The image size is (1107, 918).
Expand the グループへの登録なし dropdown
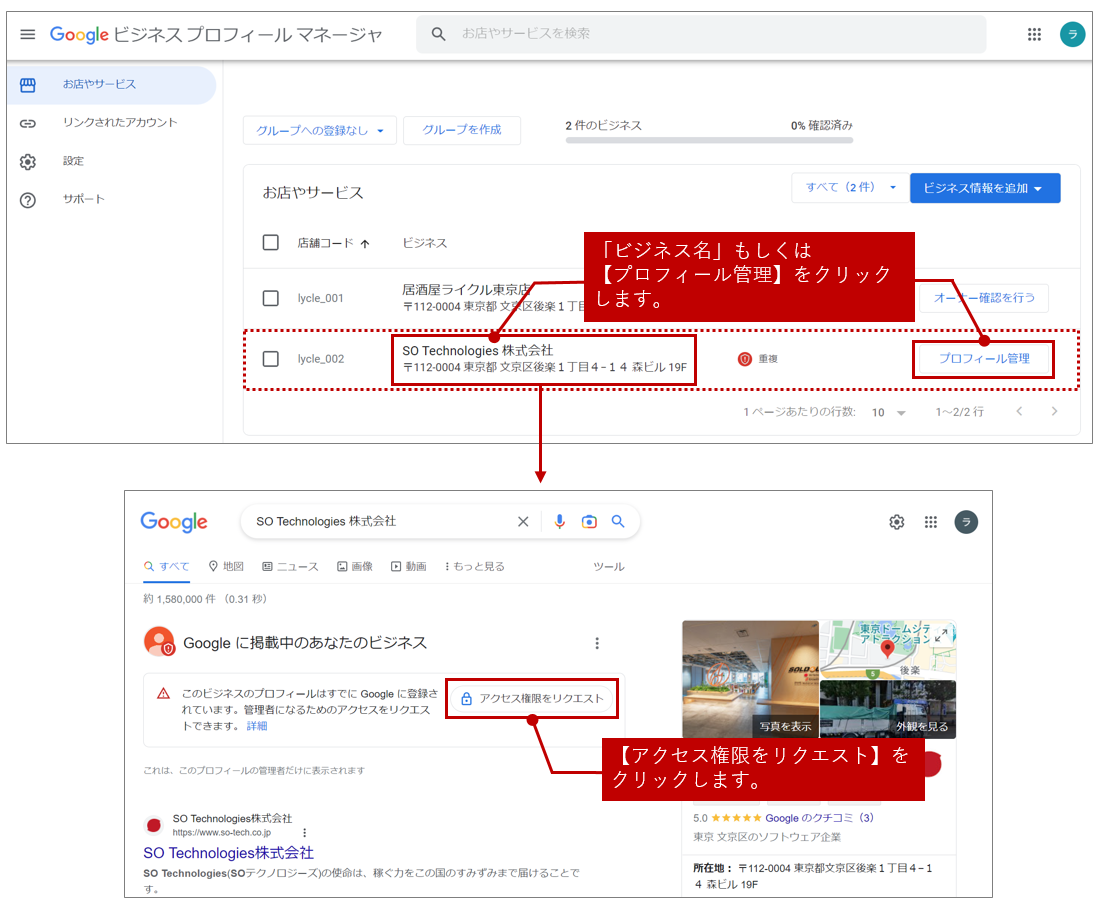point(320,131)
